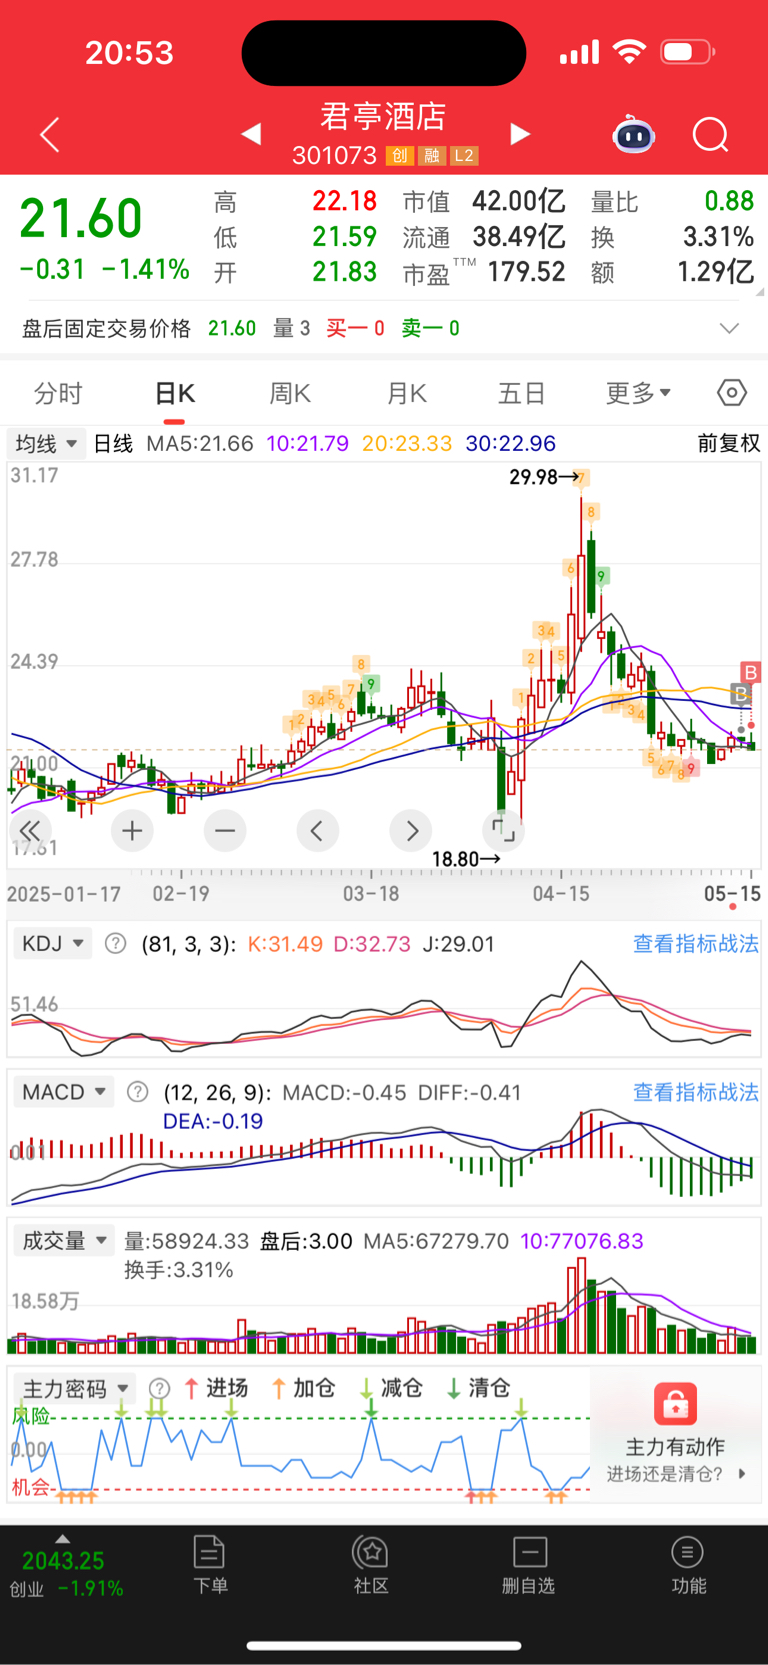Tap the 18.80 low price label
768x1665 pixels.
[455, 859]
